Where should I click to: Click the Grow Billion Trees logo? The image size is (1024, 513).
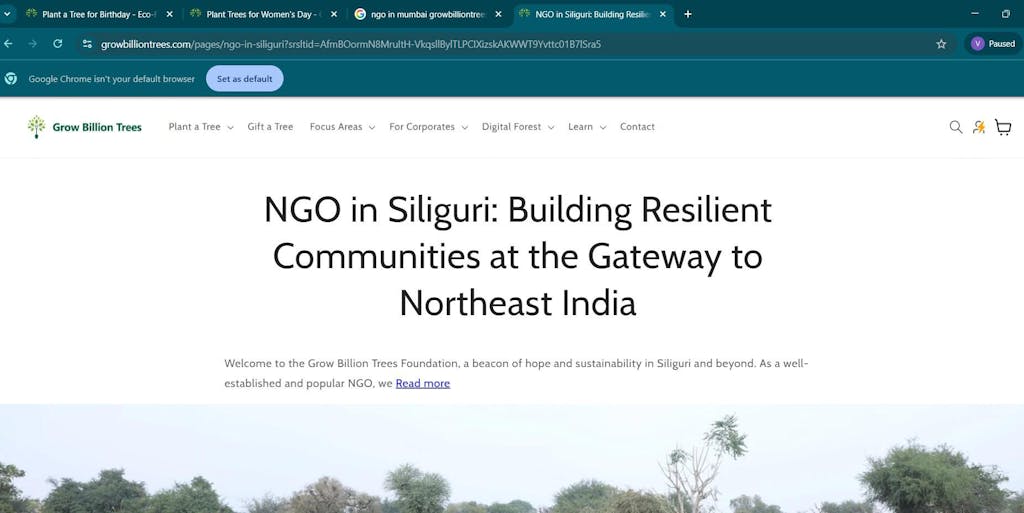pyautogui.click(x=85, y=127)
